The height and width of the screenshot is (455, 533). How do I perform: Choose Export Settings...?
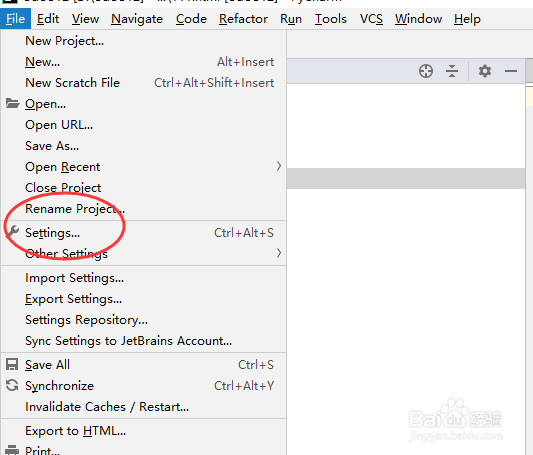143,299
